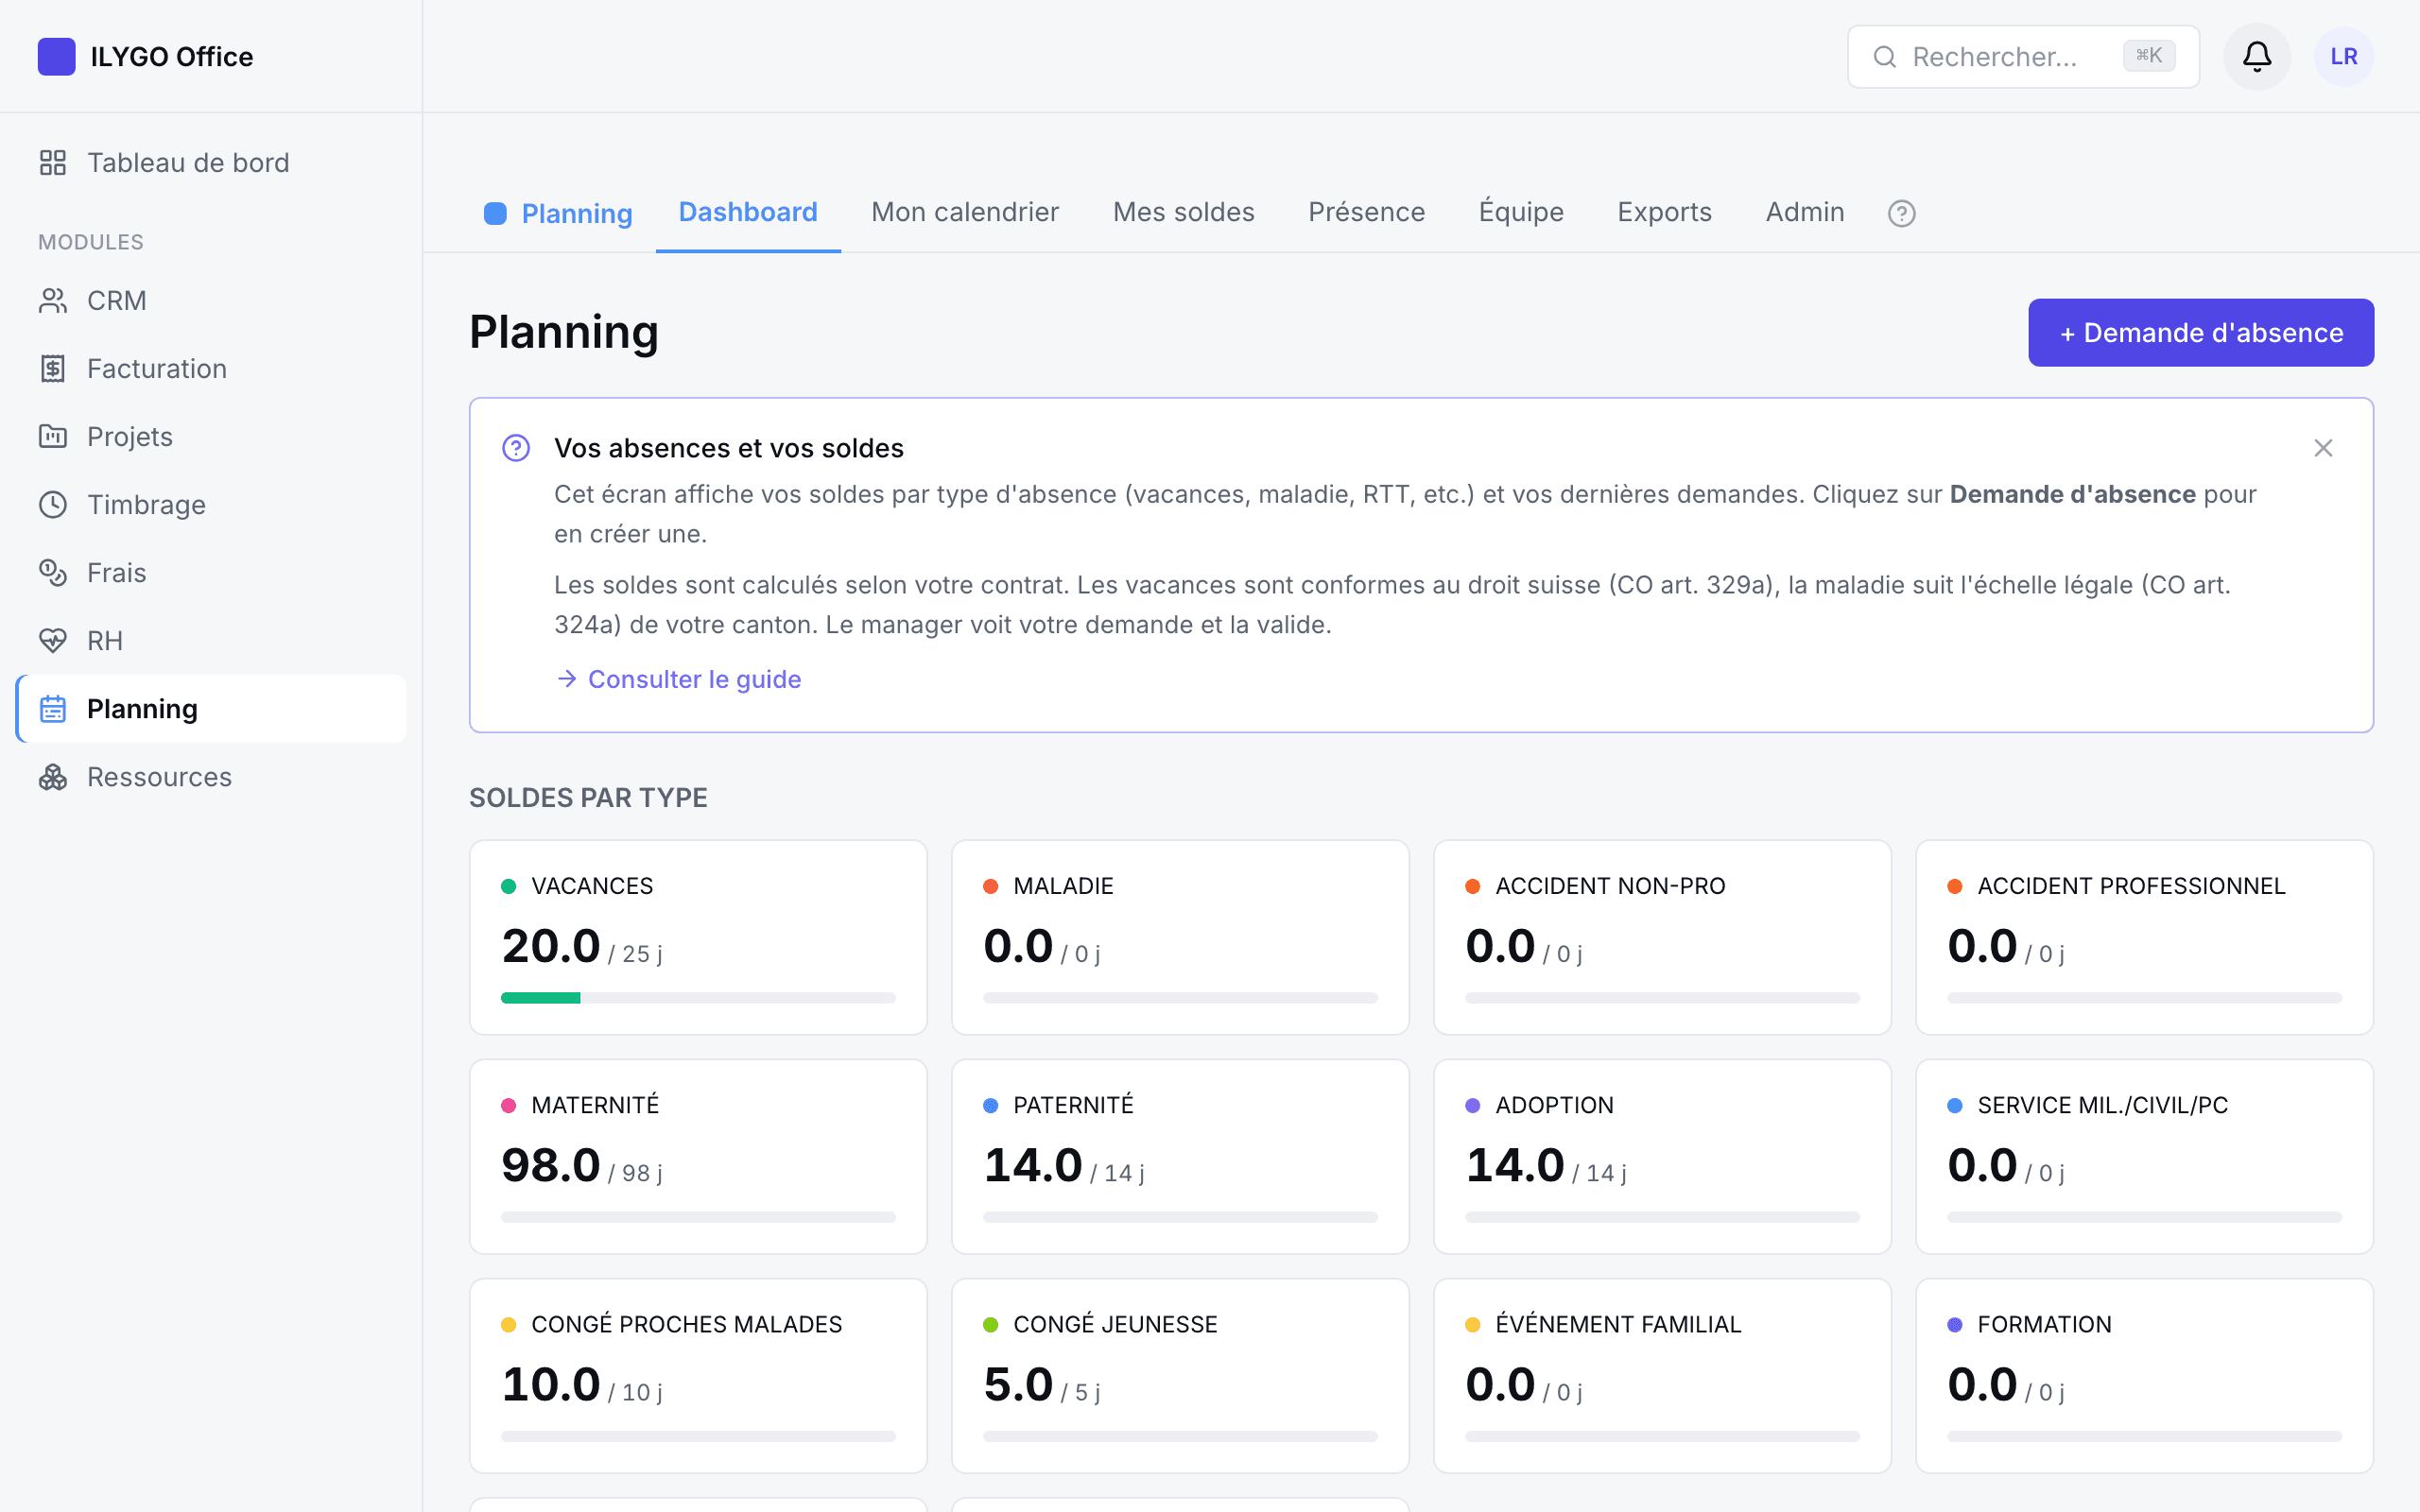2420x1512 pixels.
Task: Click the Ressources cubes icon
Action: 53,777
